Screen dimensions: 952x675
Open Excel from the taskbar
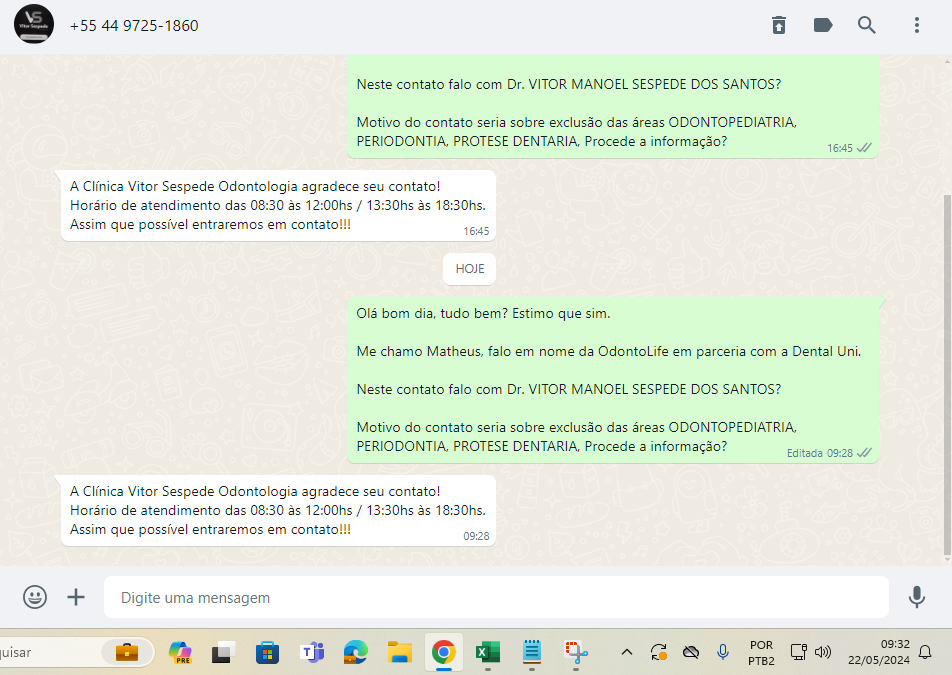coord(487,652)
